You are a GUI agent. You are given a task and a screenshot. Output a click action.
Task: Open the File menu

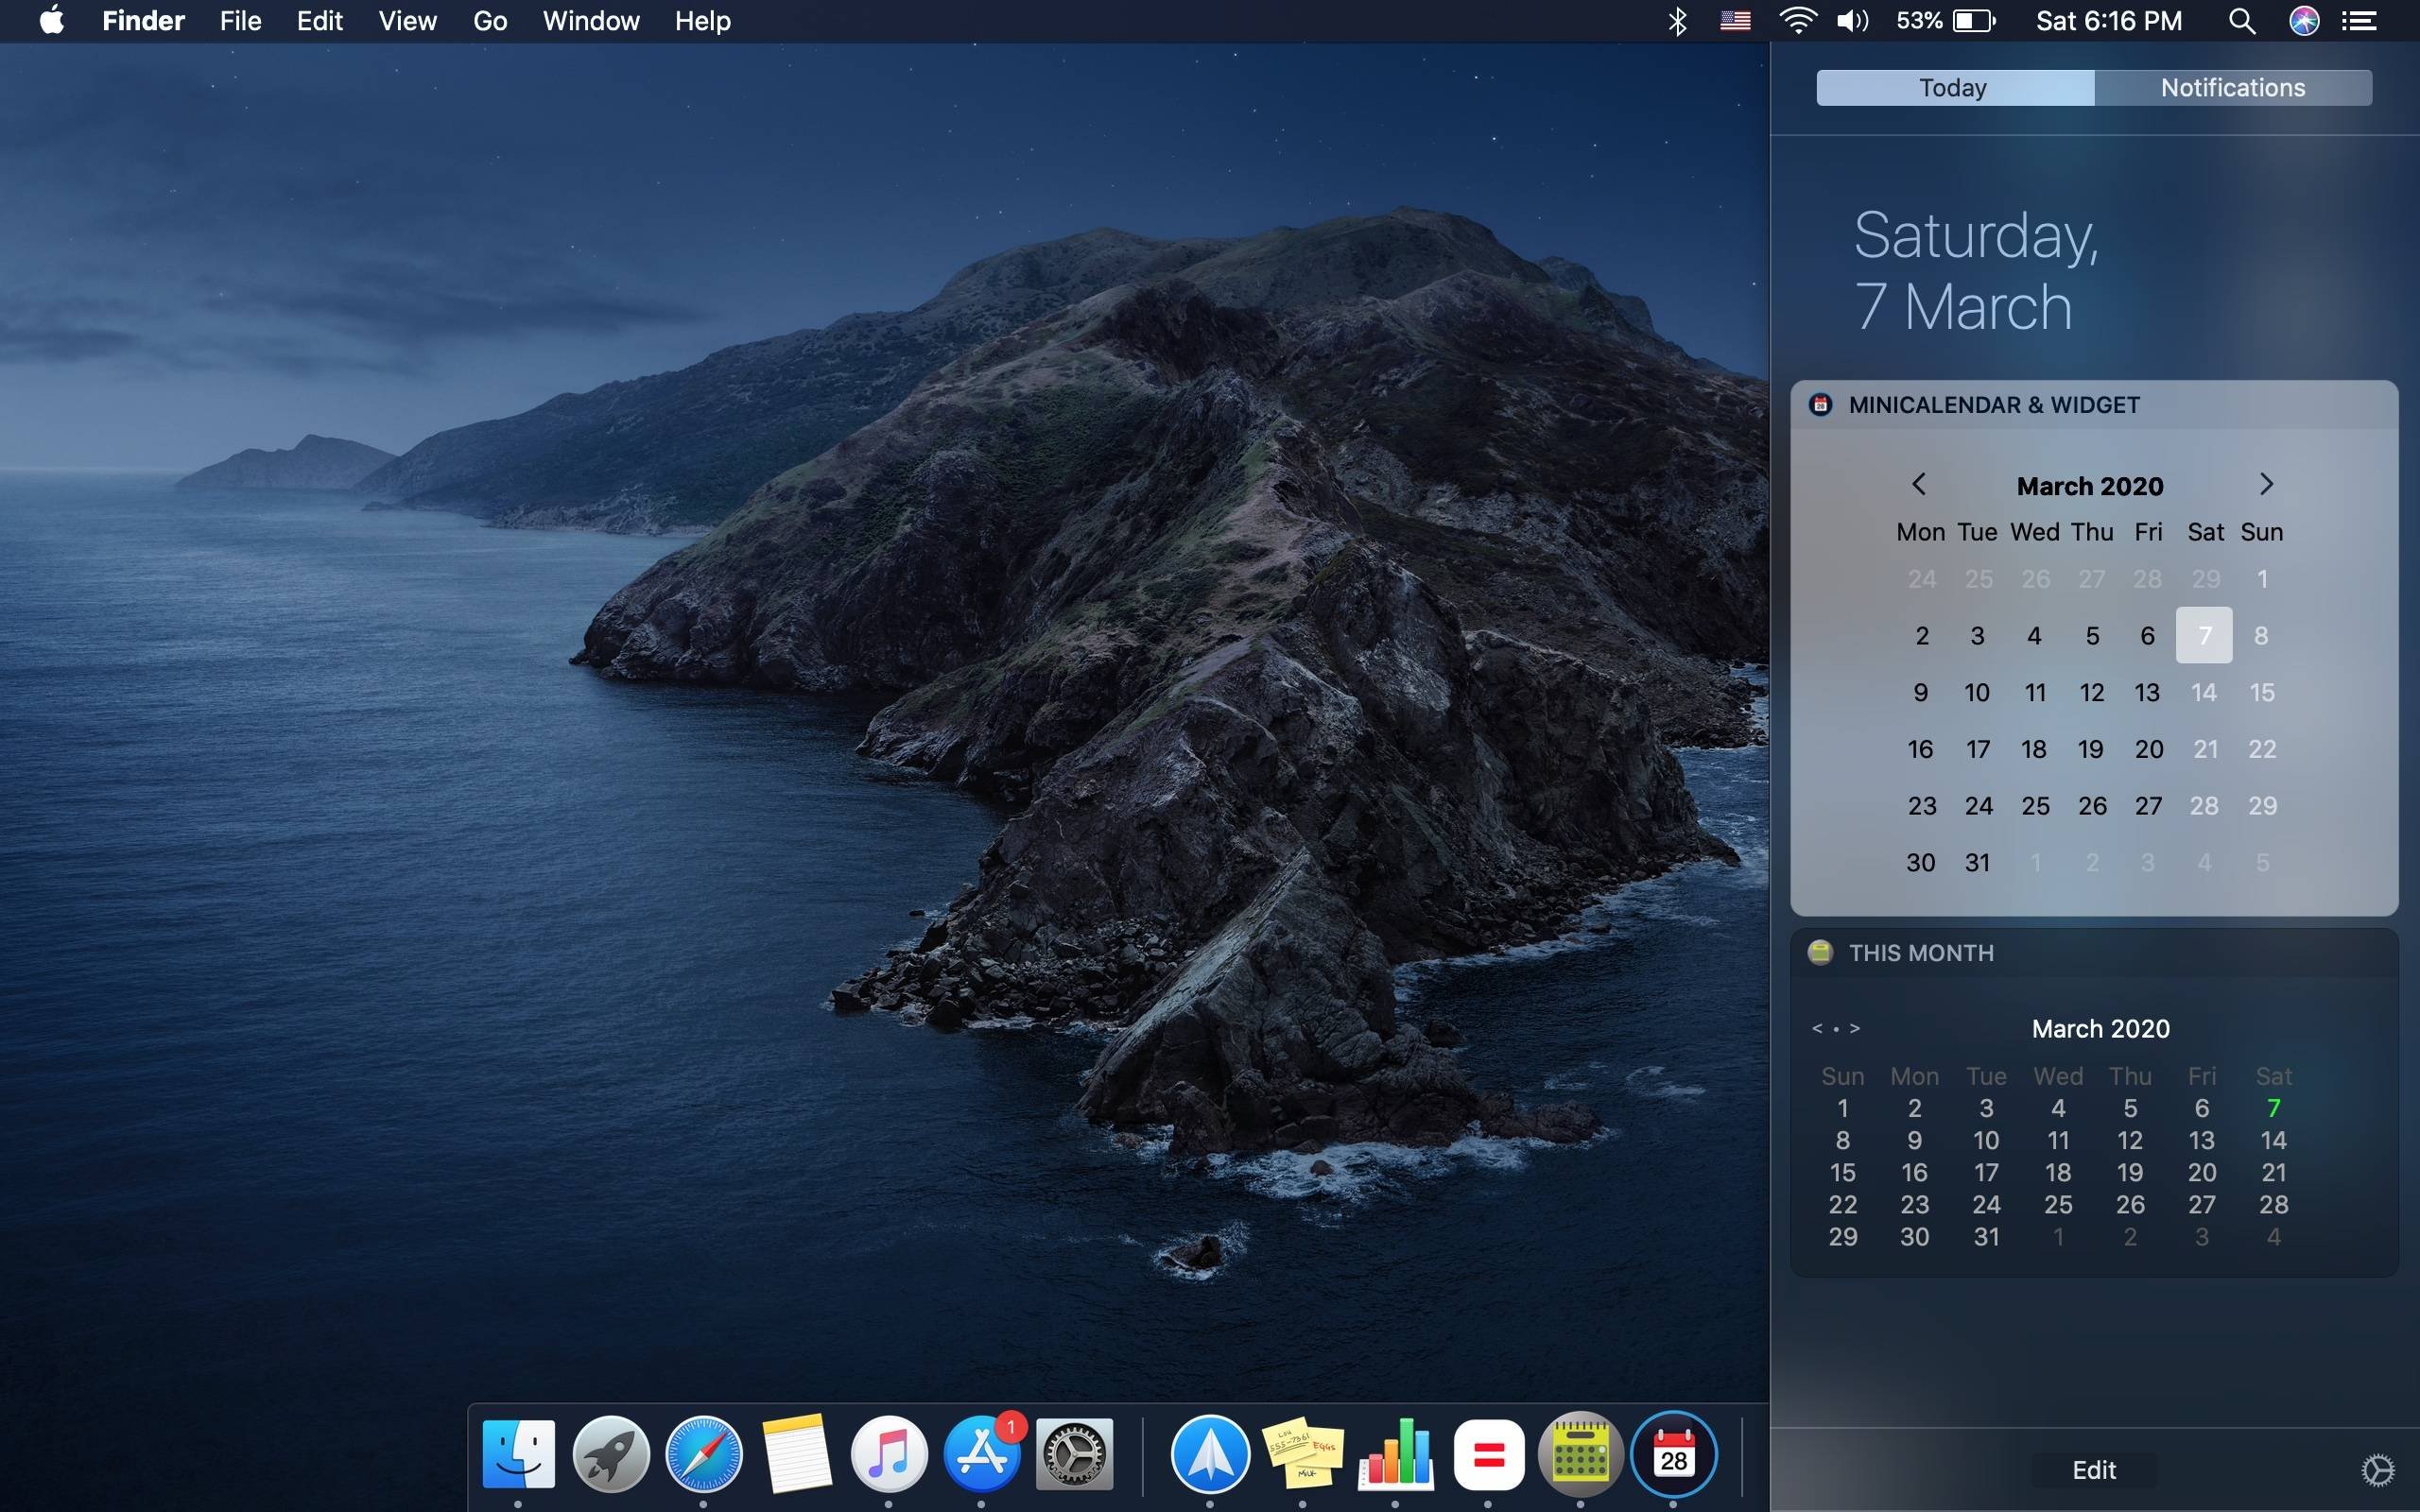(240, 21)
